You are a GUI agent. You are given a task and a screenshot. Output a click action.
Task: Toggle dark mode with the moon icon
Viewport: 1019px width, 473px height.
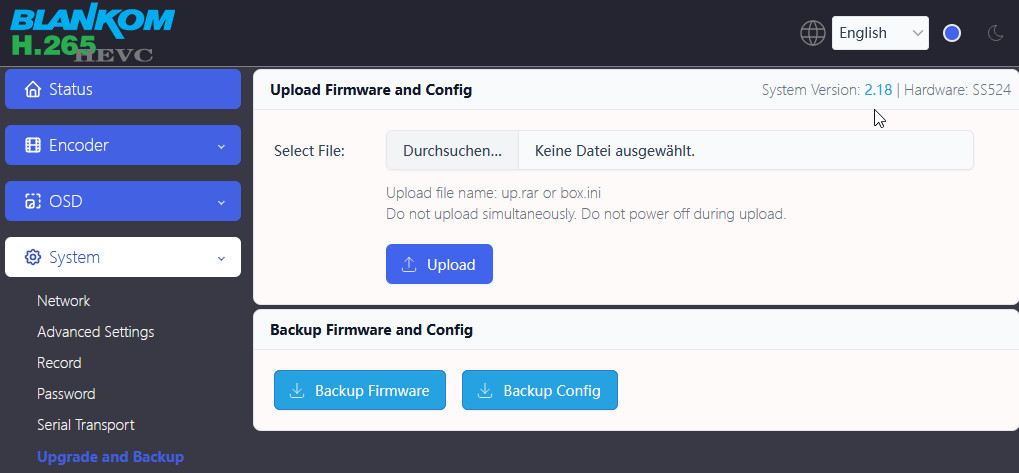(x=995, y=33)
